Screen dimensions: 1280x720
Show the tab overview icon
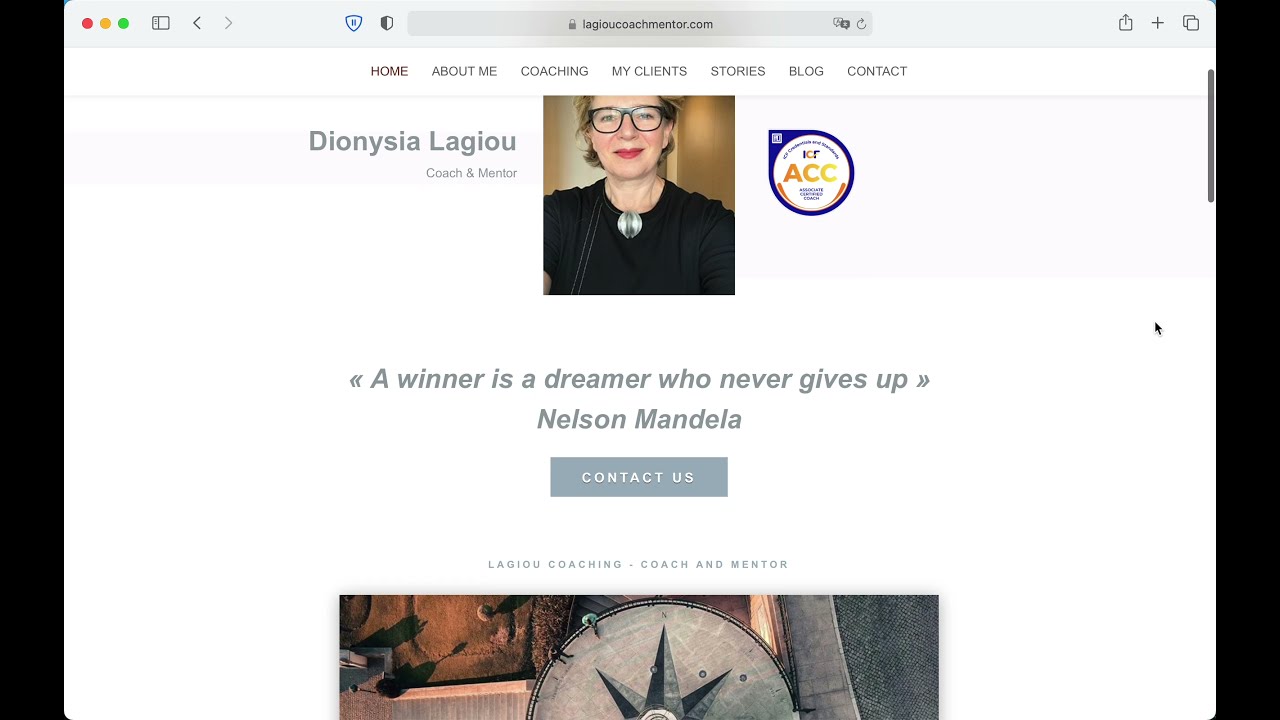(x=1191, y=23)
